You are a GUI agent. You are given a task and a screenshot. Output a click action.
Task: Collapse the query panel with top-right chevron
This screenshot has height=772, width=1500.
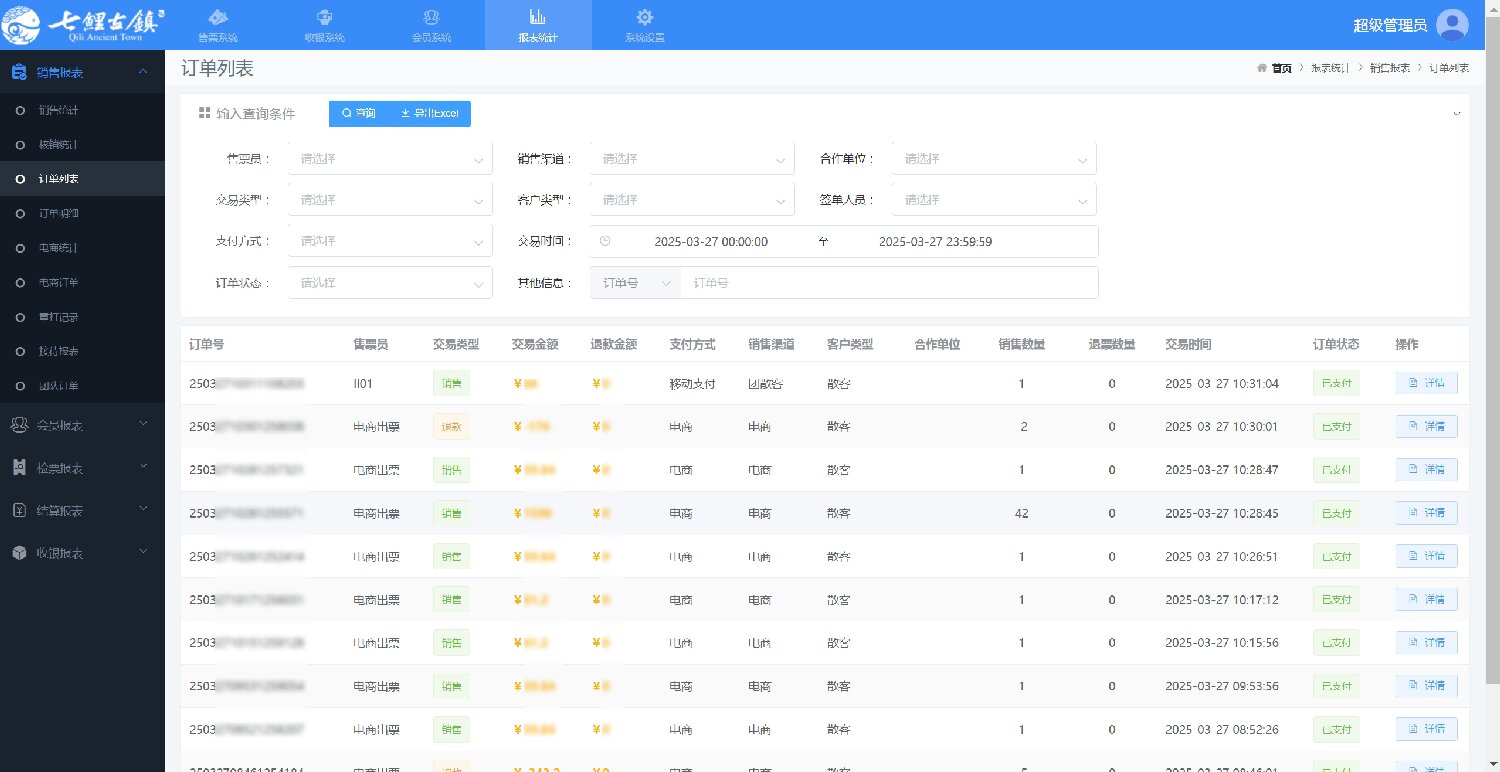point(1456,114)
